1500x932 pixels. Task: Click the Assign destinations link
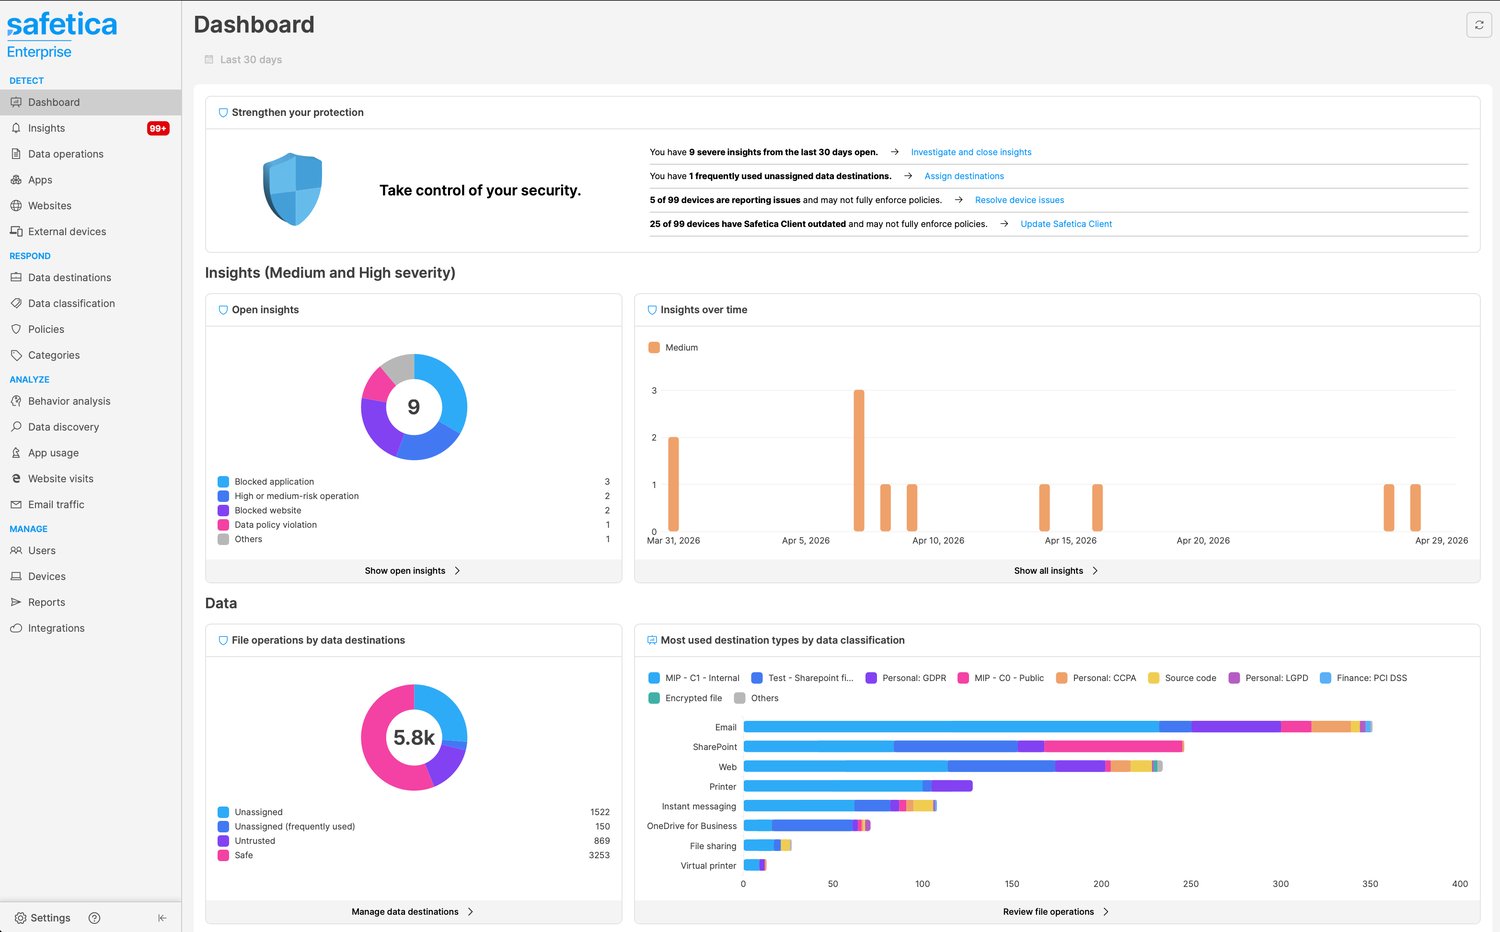pos(964,176)
